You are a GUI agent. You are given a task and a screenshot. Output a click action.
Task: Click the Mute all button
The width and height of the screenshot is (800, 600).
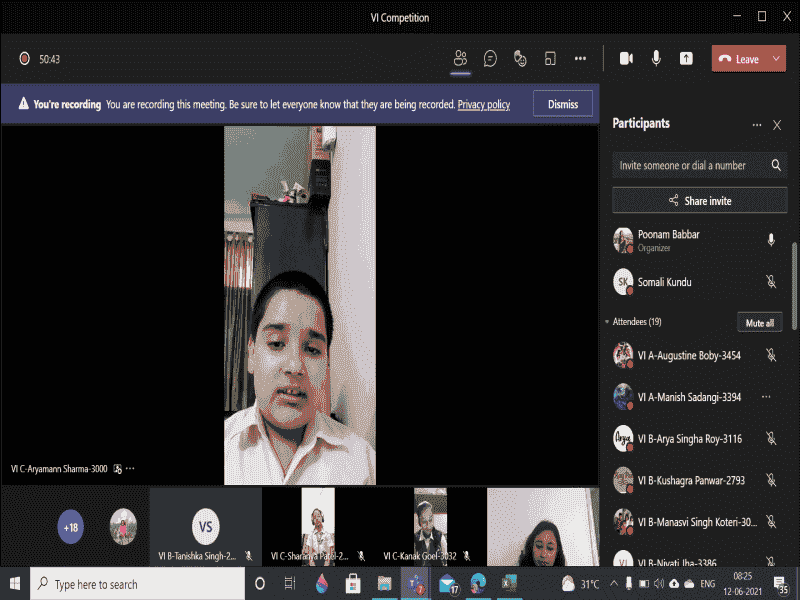pos(760,323)
